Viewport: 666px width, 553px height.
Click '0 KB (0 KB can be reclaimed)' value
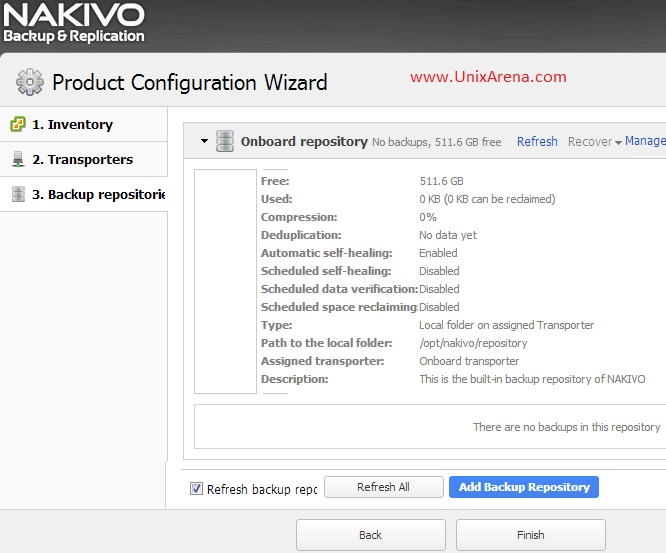[487, 199]
